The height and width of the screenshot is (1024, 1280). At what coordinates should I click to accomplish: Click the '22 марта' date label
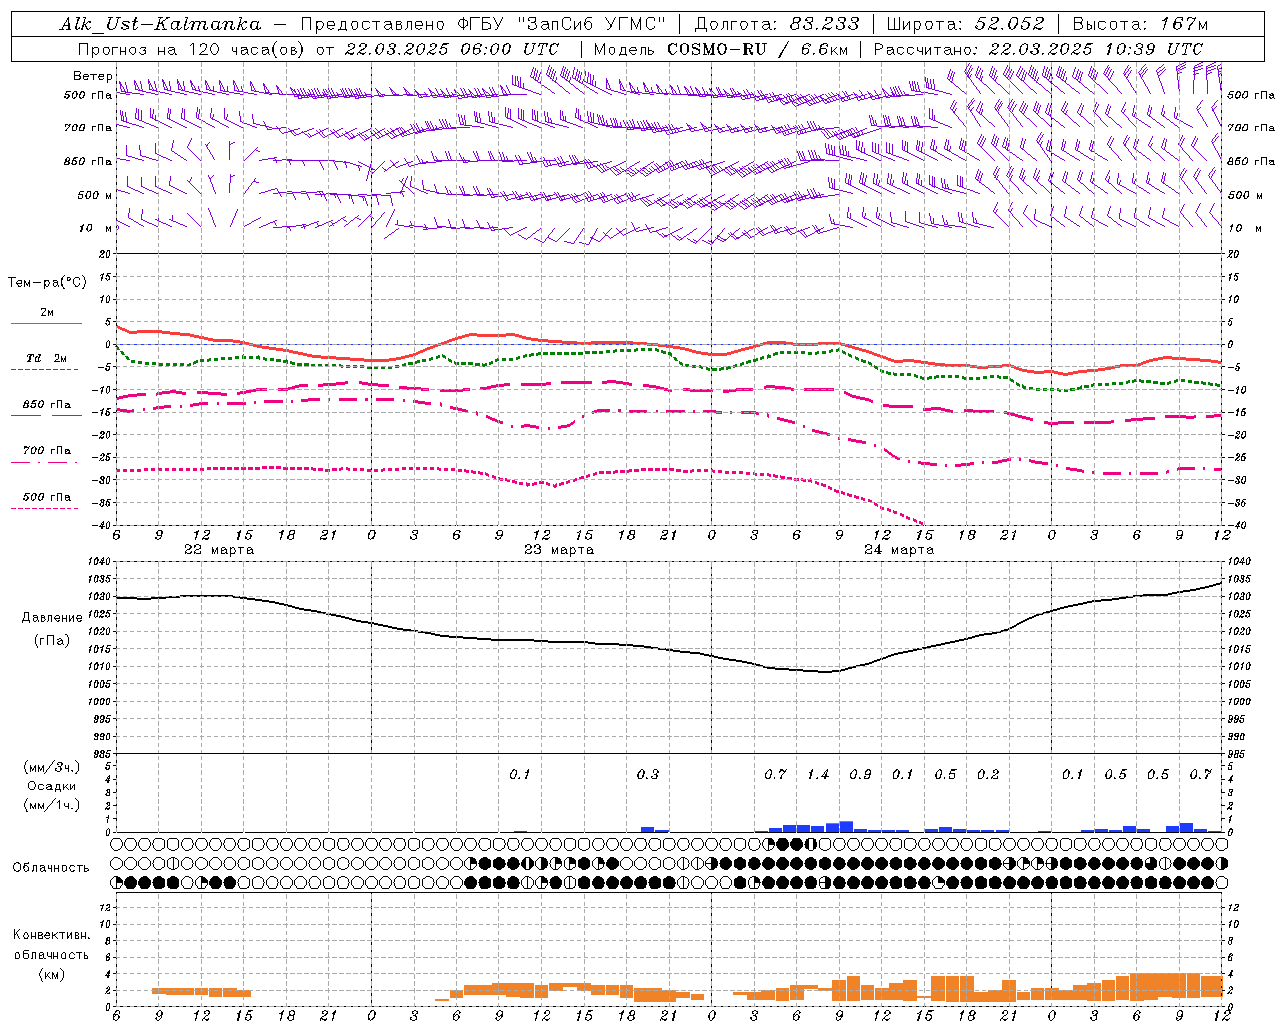pyautogui.click(x=219, y=550)
